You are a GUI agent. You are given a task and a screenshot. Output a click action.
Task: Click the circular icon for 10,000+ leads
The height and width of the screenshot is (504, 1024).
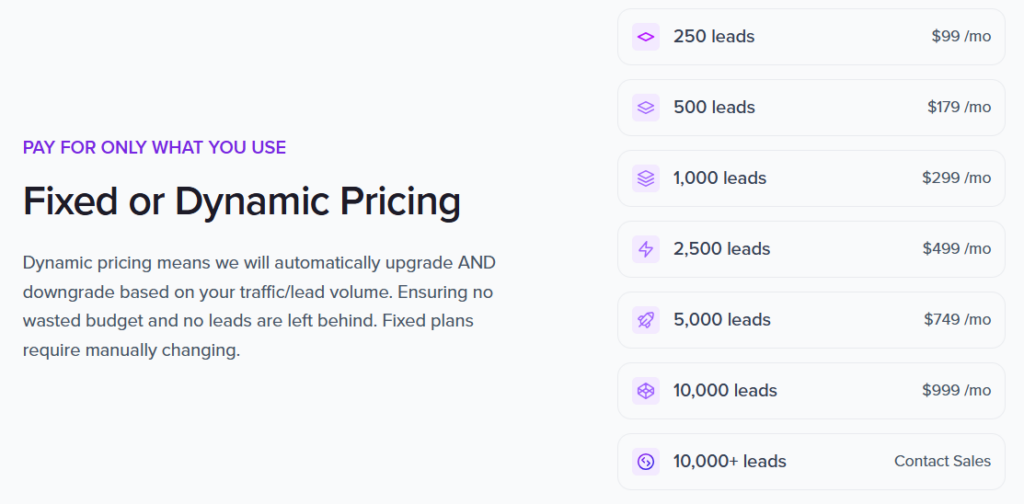click(646, 462)
